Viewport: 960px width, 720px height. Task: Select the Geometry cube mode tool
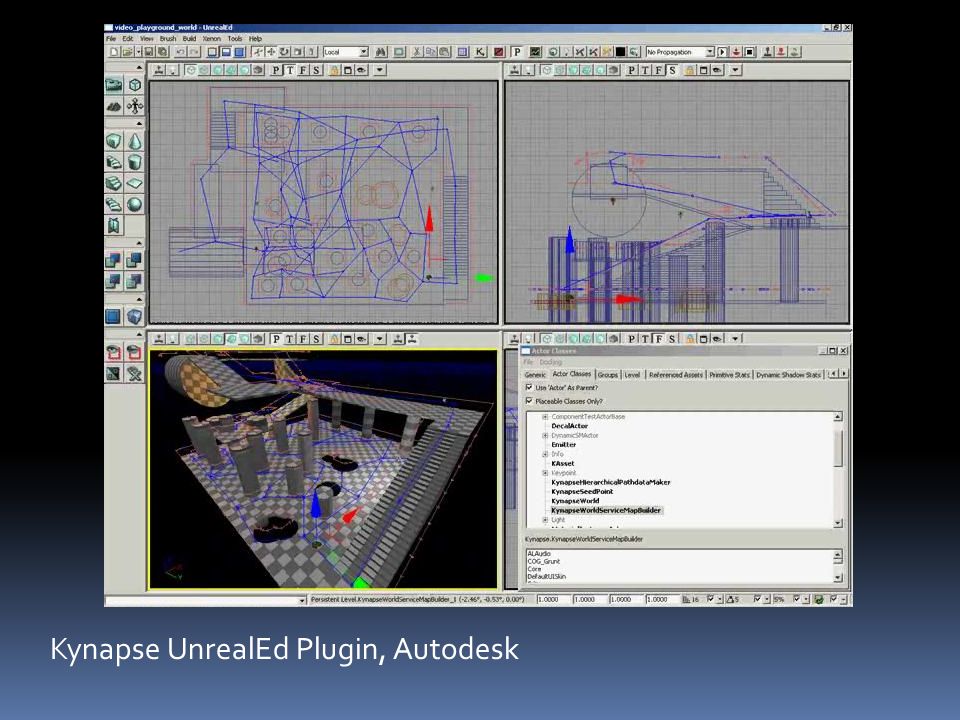(x=135, y=84)
